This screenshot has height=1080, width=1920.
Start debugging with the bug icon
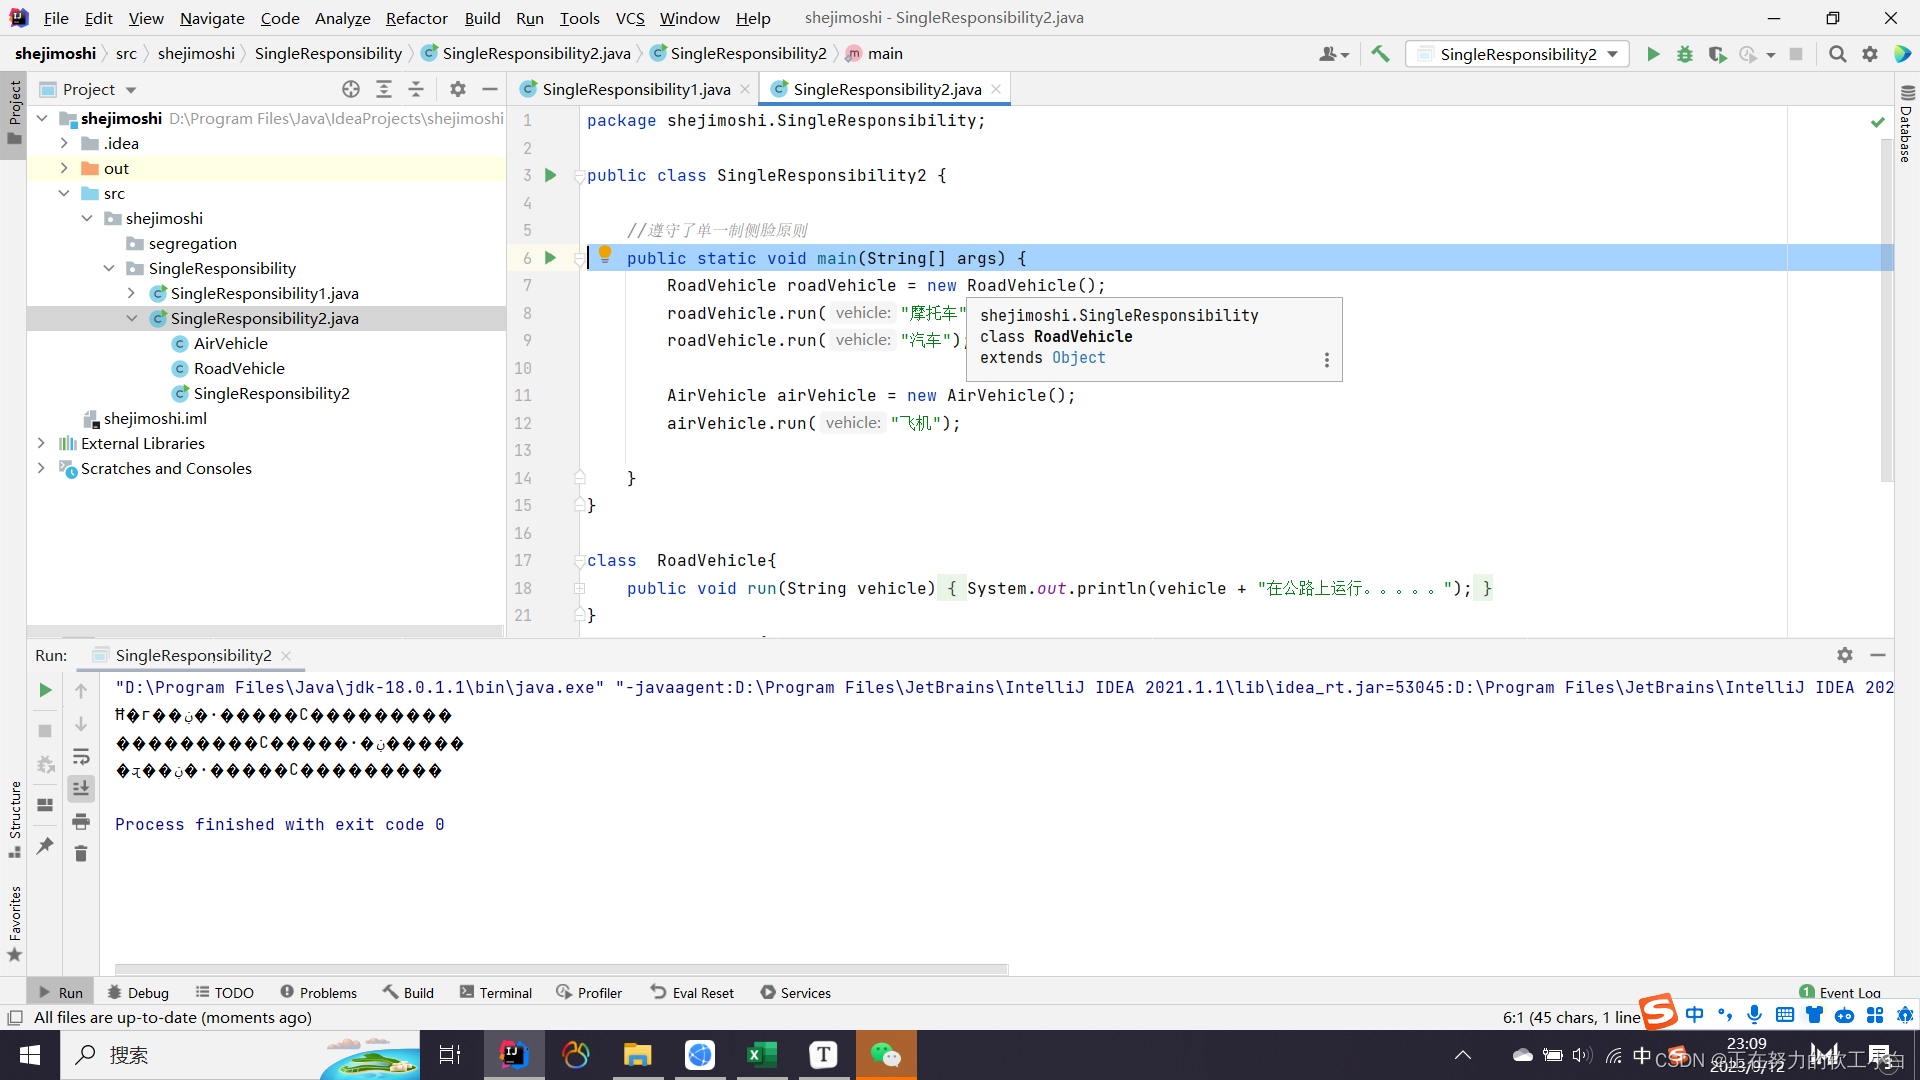pos(1685,54)
